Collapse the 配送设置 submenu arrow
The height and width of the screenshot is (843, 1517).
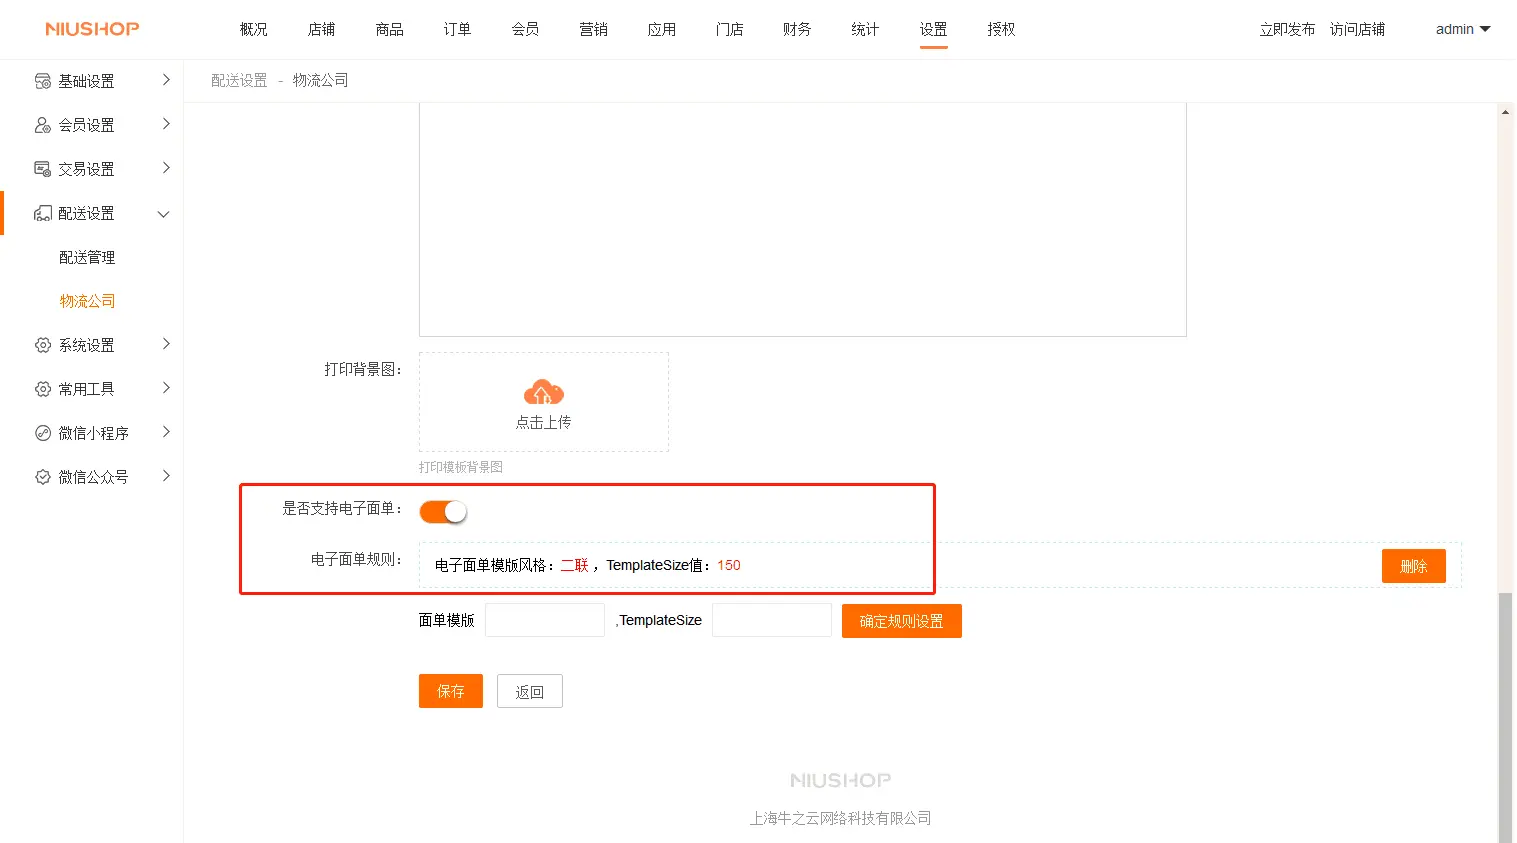[x=164, y=214]
